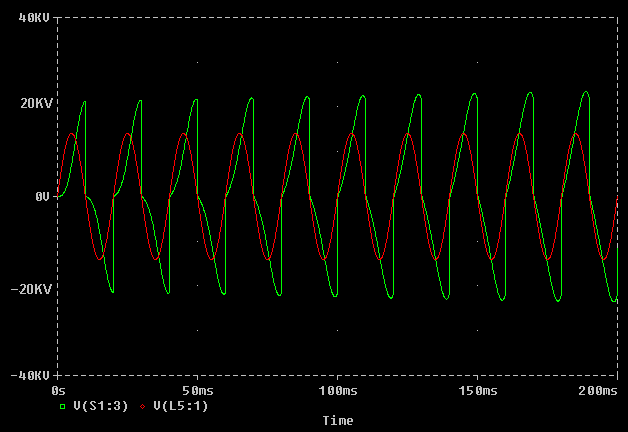The height and width of the screenshot is (432, 628).
Task: Click the green square marker in the legend
Action: 62,406
